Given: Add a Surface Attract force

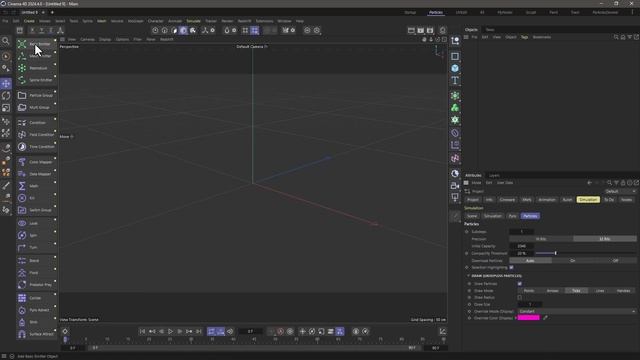Looking at the screenshot, I should [36, 334].
